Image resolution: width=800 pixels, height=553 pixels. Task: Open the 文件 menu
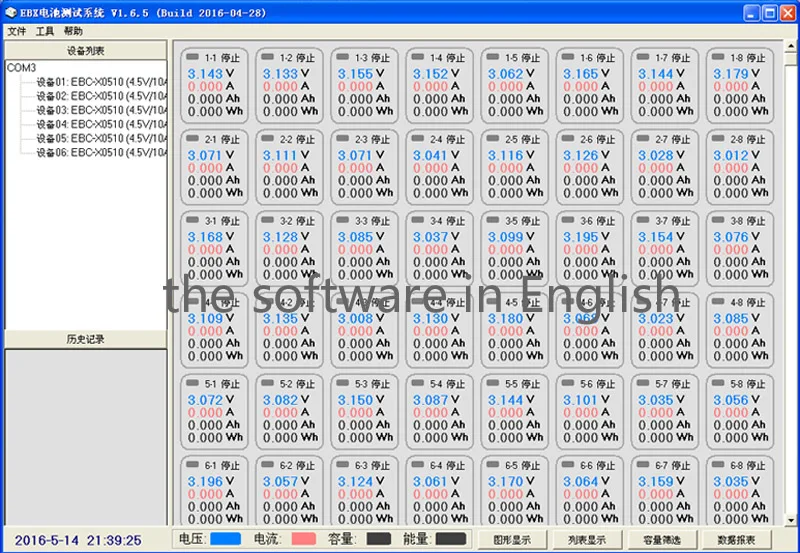pyautogui.click(x=16, y=32)
